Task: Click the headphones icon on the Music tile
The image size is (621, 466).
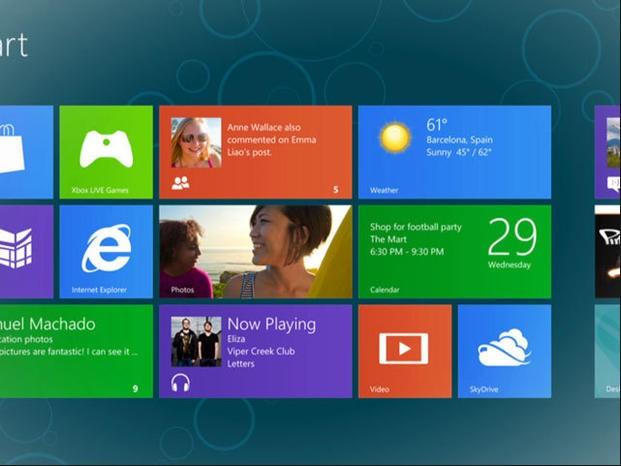Action: point(181,382)
